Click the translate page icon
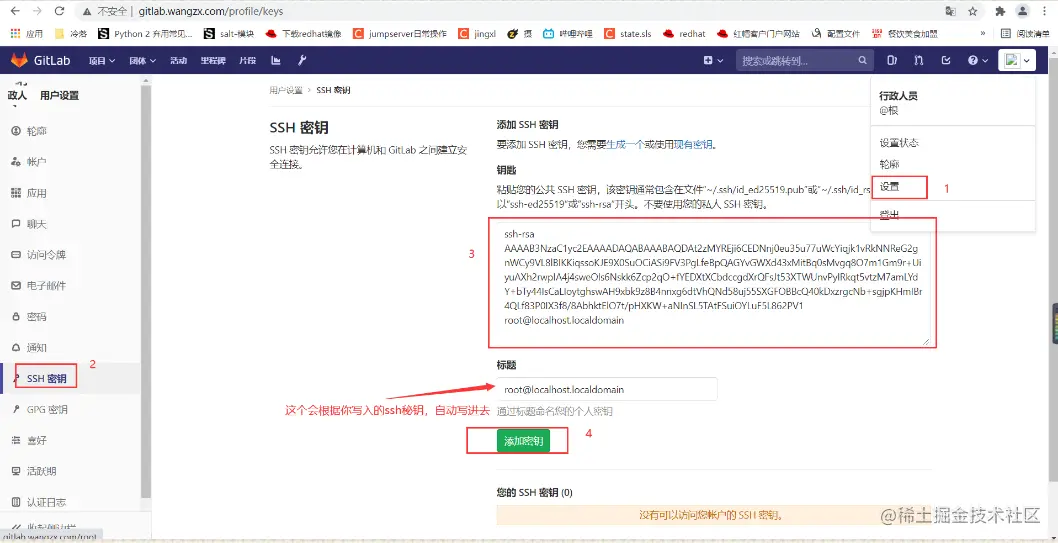 pos(950,11)
